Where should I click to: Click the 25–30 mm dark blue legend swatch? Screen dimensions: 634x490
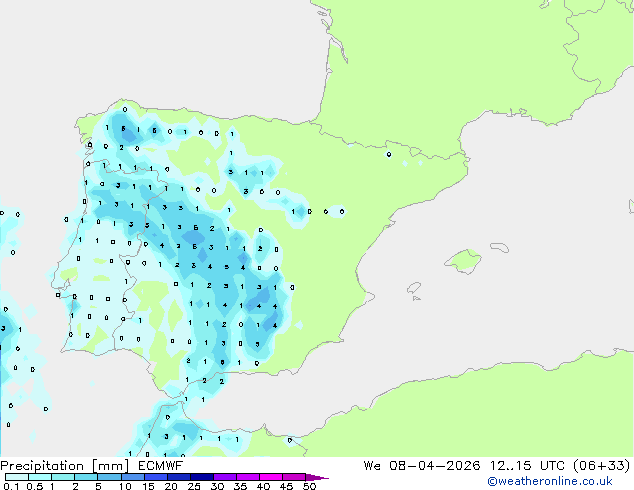click(x=201, y=477)
